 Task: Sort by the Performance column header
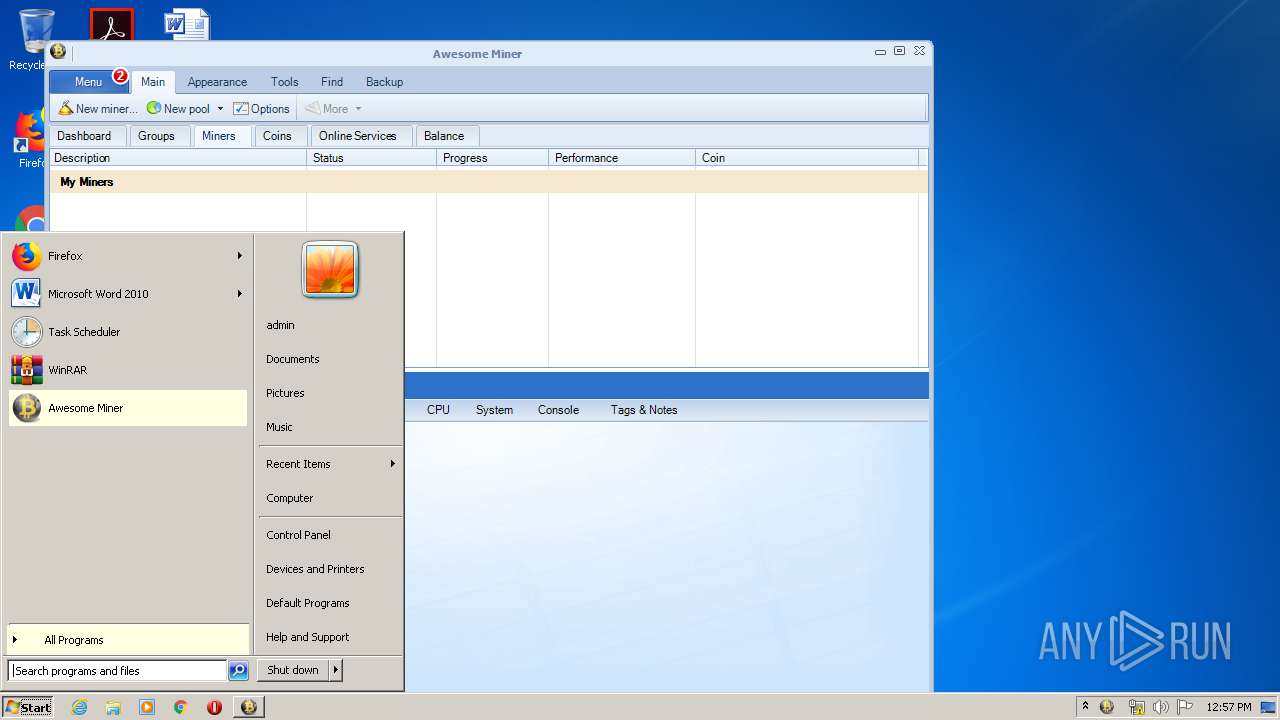(621, 158)
